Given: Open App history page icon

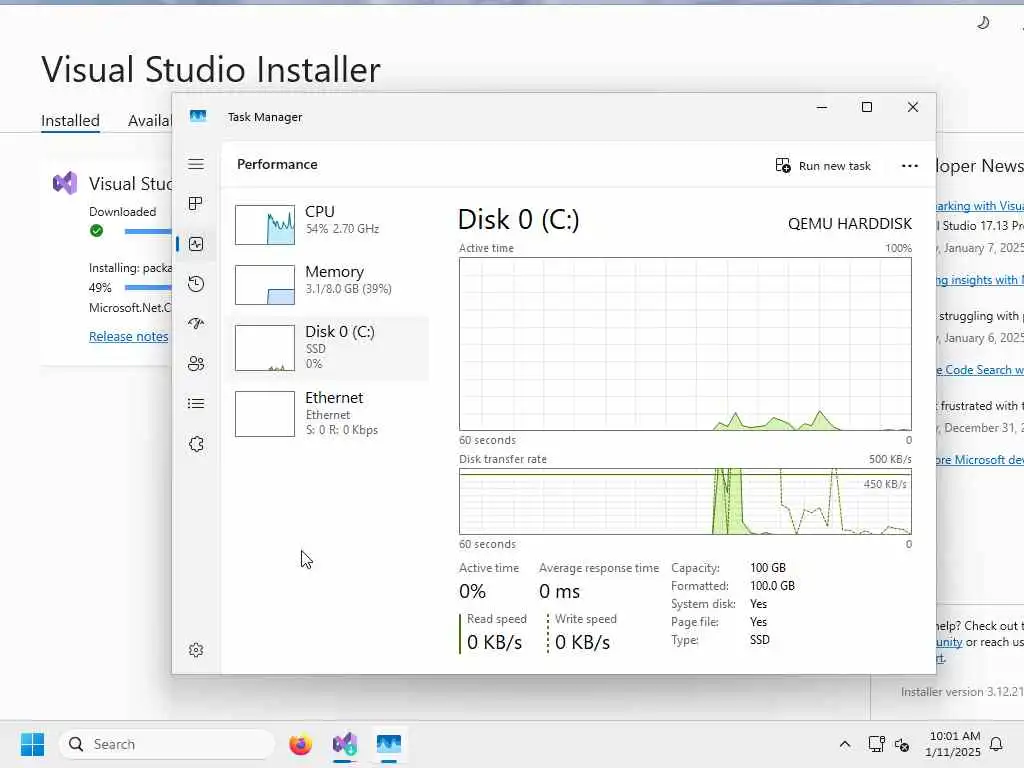Looking at the screenshot, I should [196, 284].
